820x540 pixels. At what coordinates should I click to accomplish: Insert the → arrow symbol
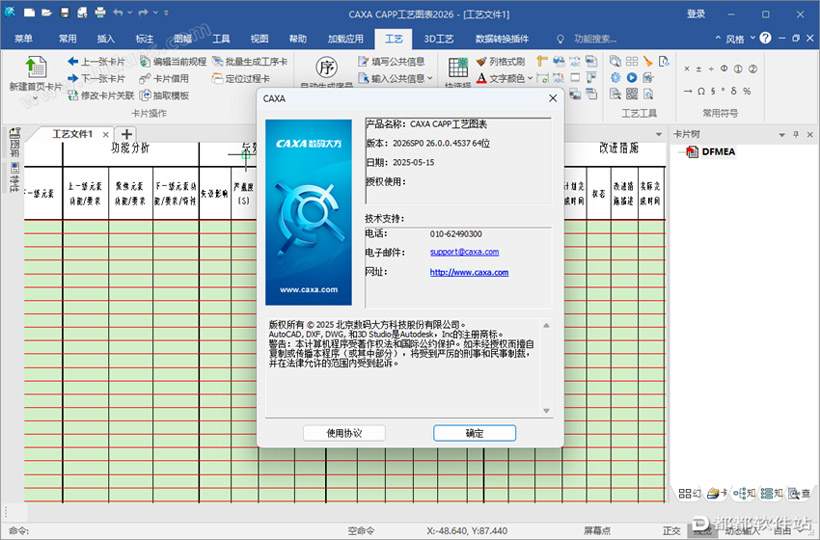687,91
